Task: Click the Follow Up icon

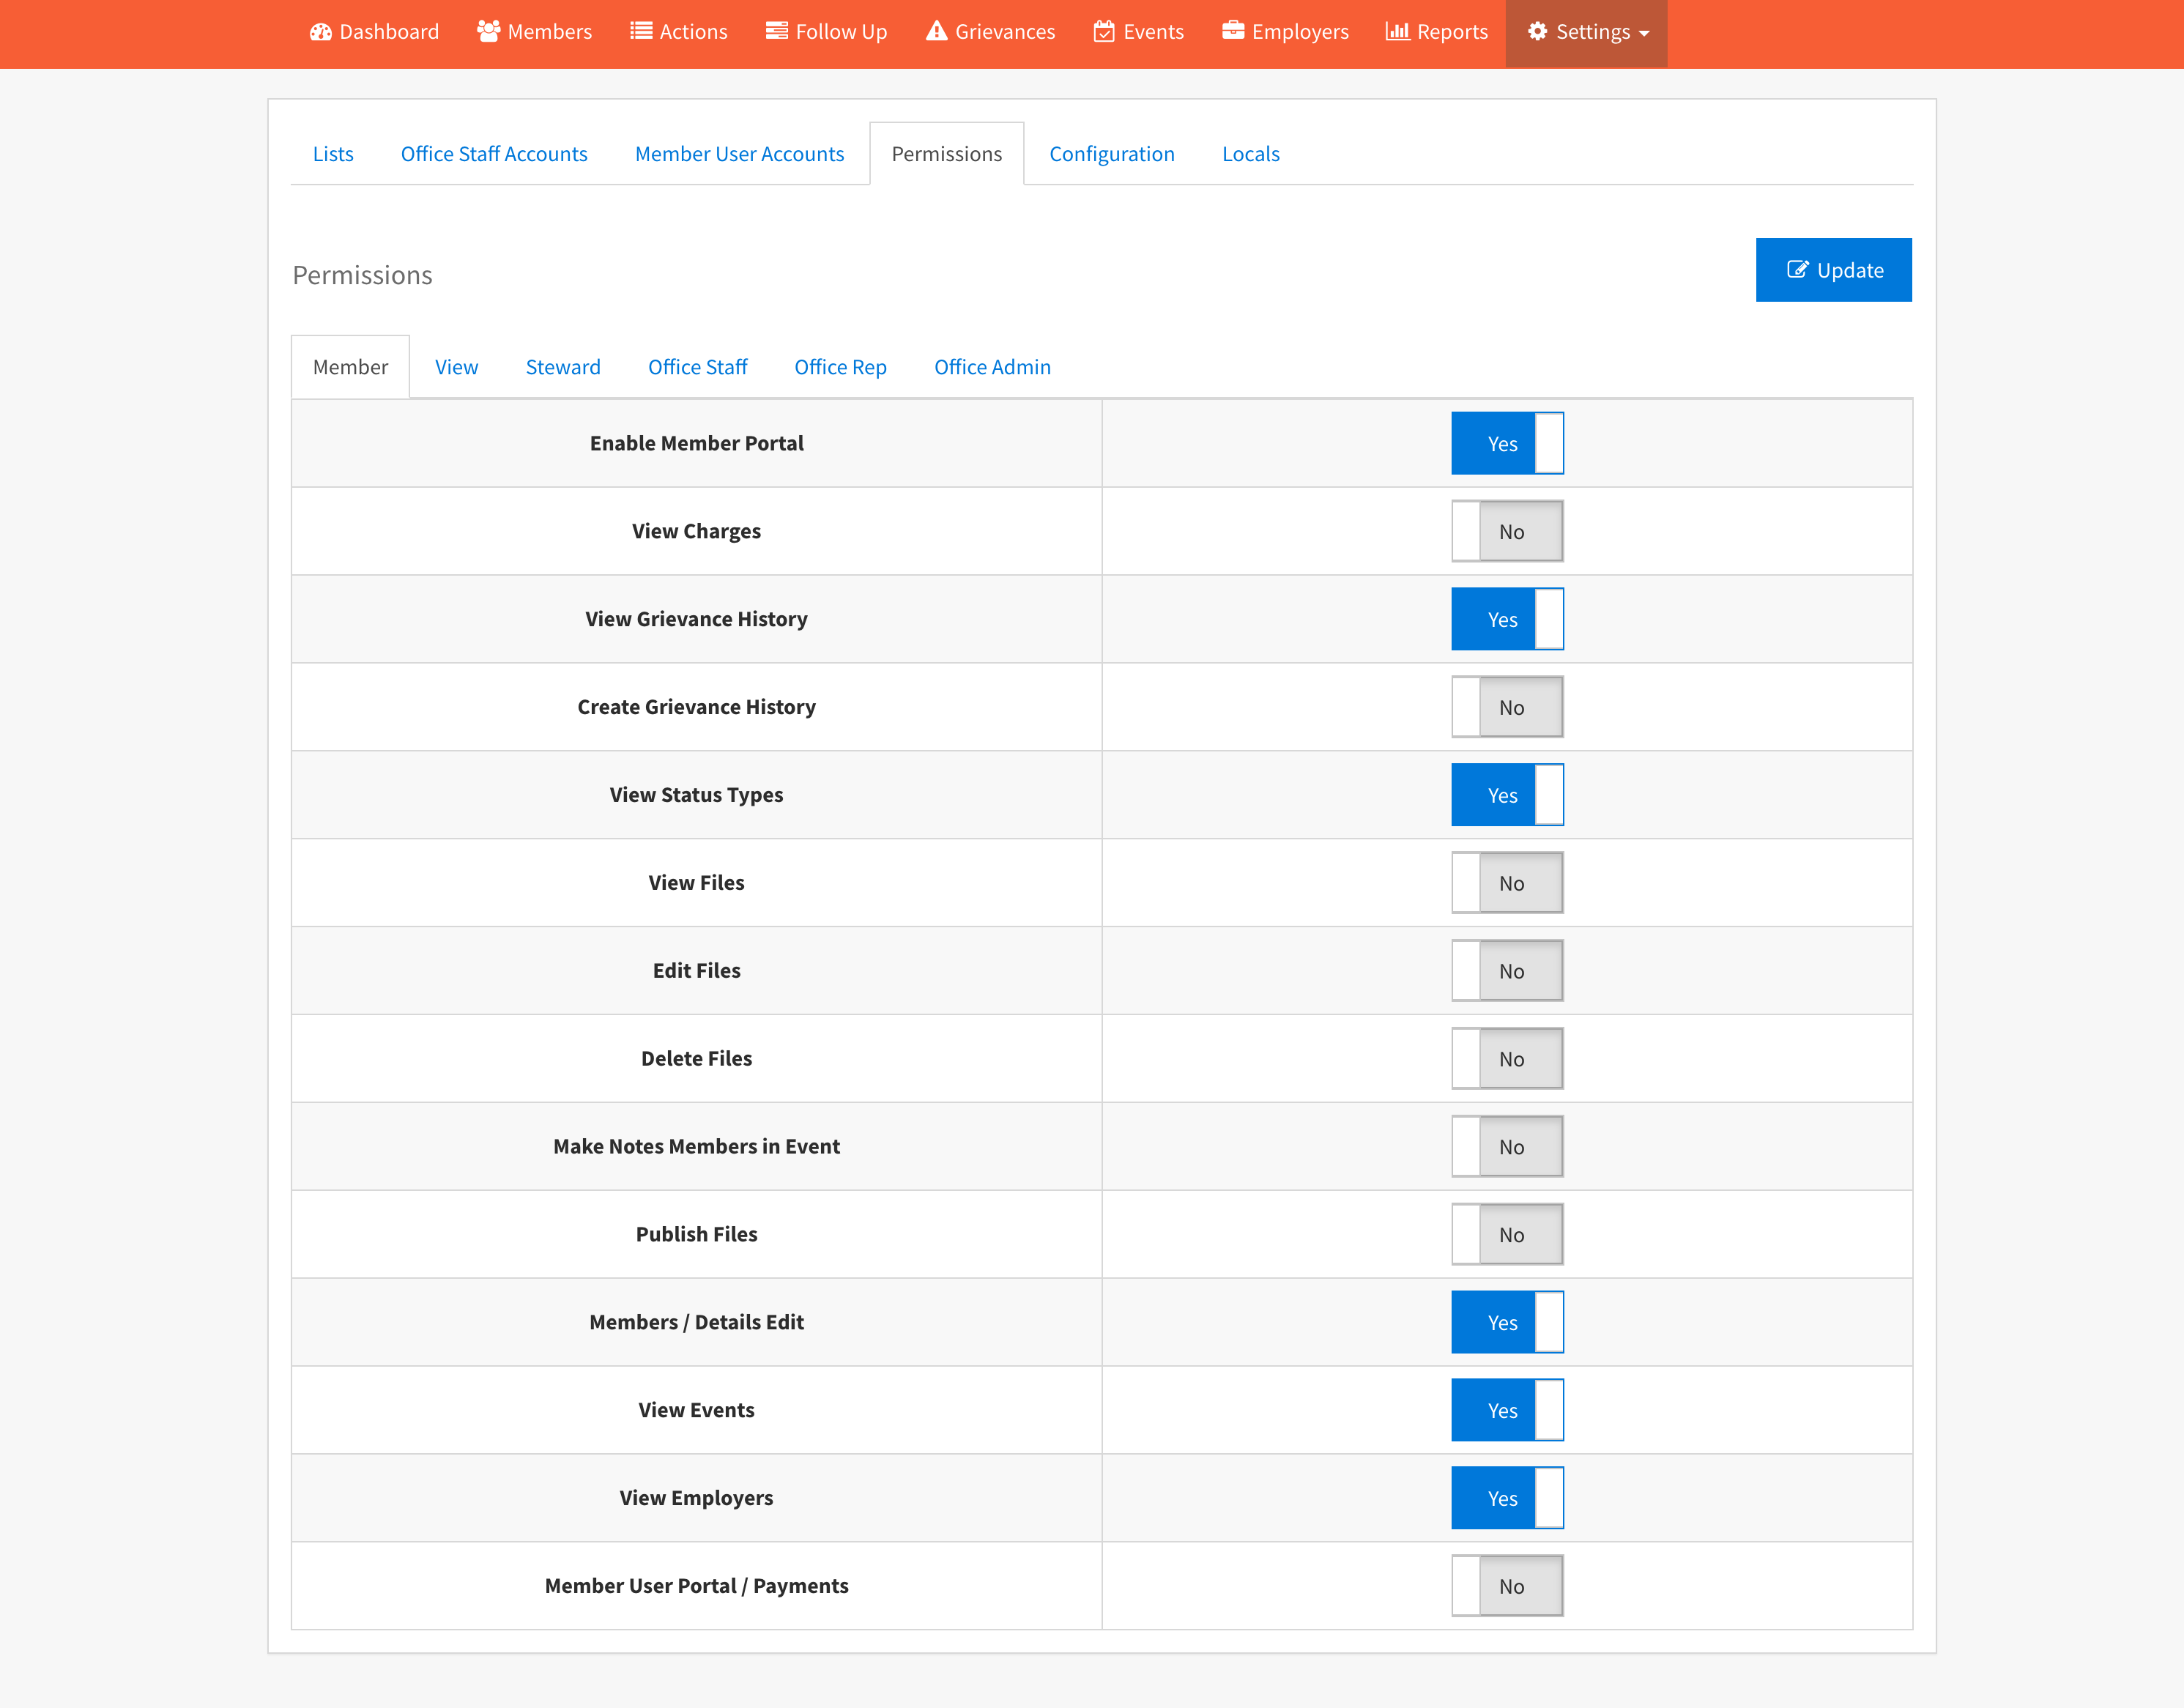Action: (777, 32)
